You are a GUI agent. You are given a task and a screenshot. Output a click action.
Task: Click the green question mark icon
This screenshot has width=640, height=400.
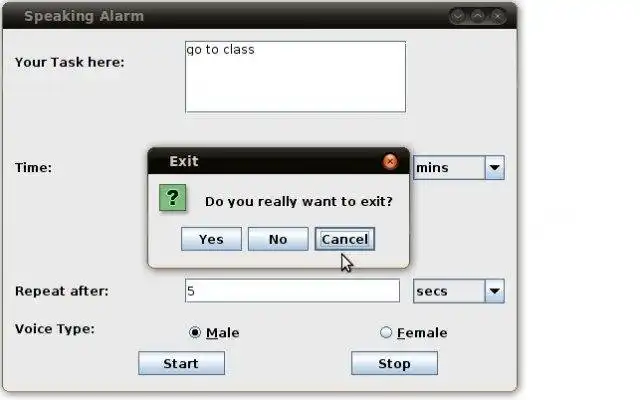click(173, 198)
